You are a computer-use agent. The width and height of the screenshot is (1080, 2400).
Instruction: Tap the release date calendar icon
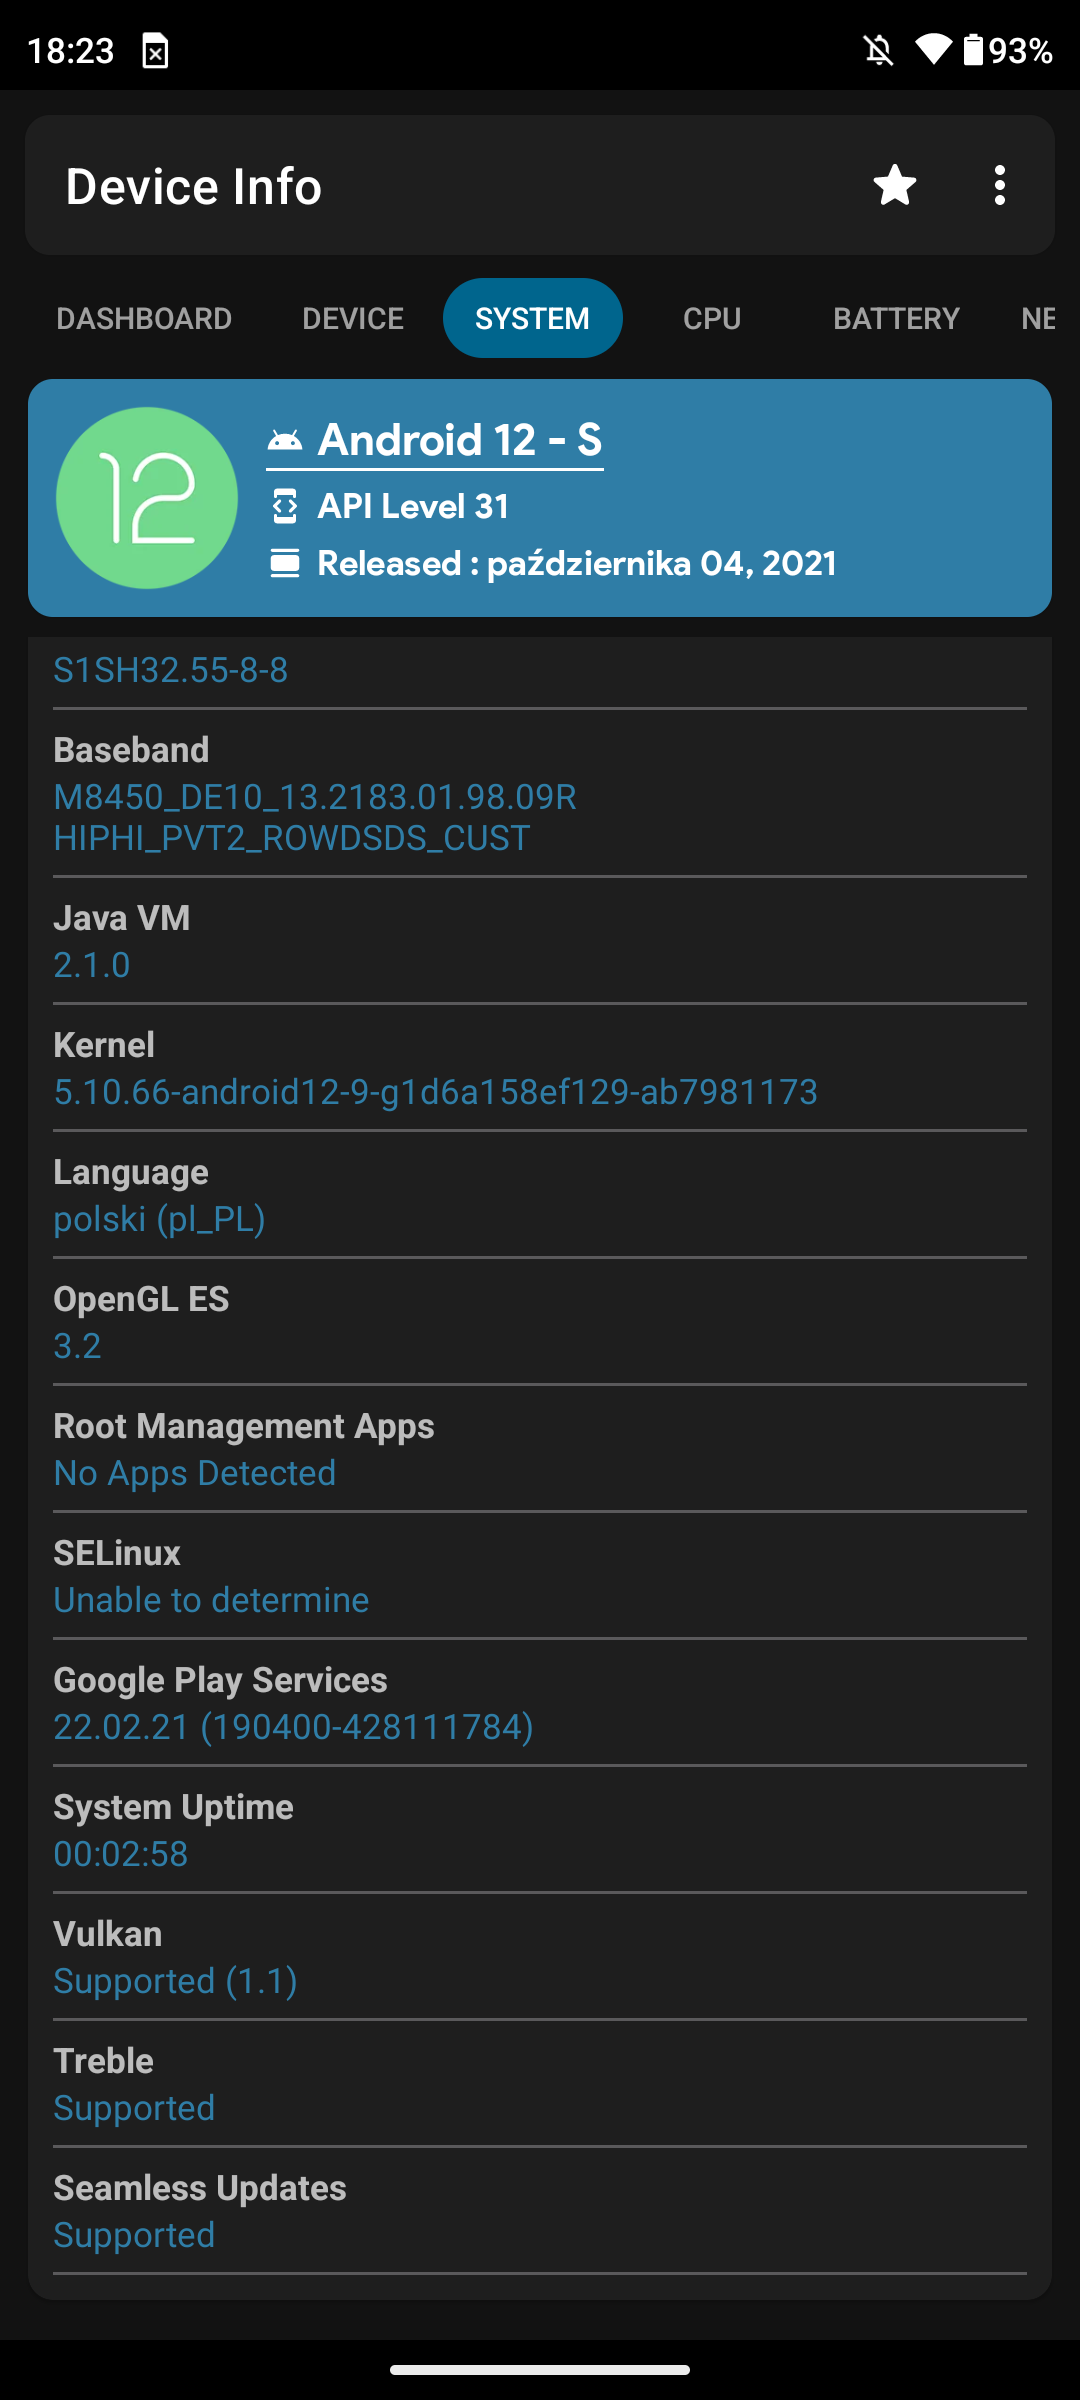tap(285, 563)
